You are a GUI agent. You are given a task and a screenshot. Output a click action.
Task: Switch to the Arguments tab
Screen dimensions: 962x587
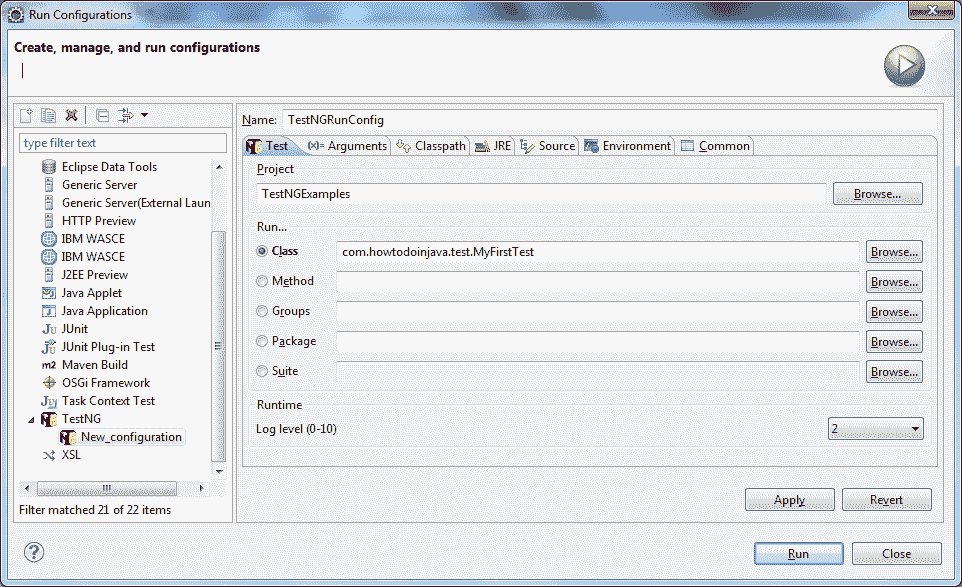pyautogui.click(x=347, y=146)
